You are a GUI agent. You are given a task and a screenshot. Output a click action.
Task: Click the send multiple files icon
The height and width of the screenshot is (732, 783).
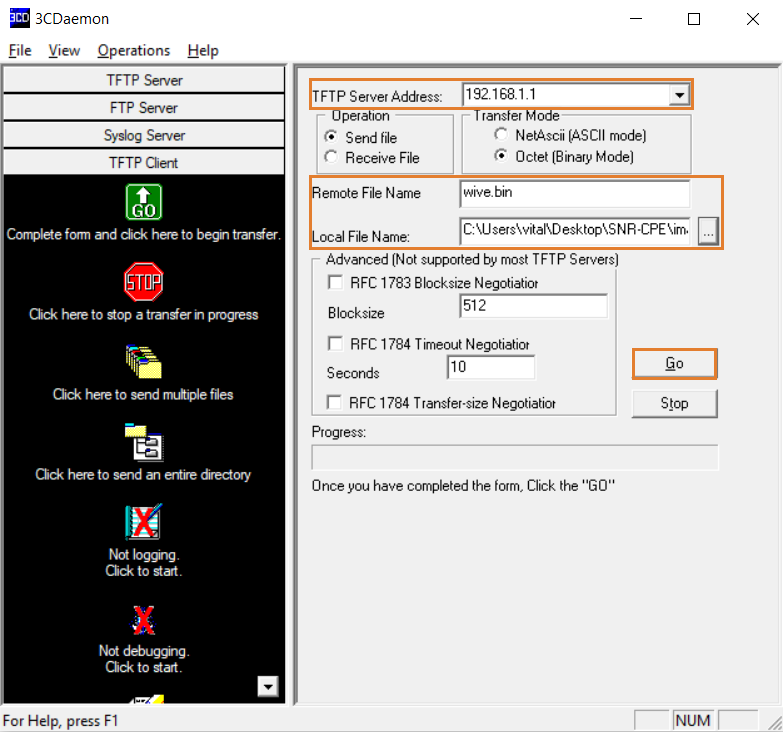144,361
